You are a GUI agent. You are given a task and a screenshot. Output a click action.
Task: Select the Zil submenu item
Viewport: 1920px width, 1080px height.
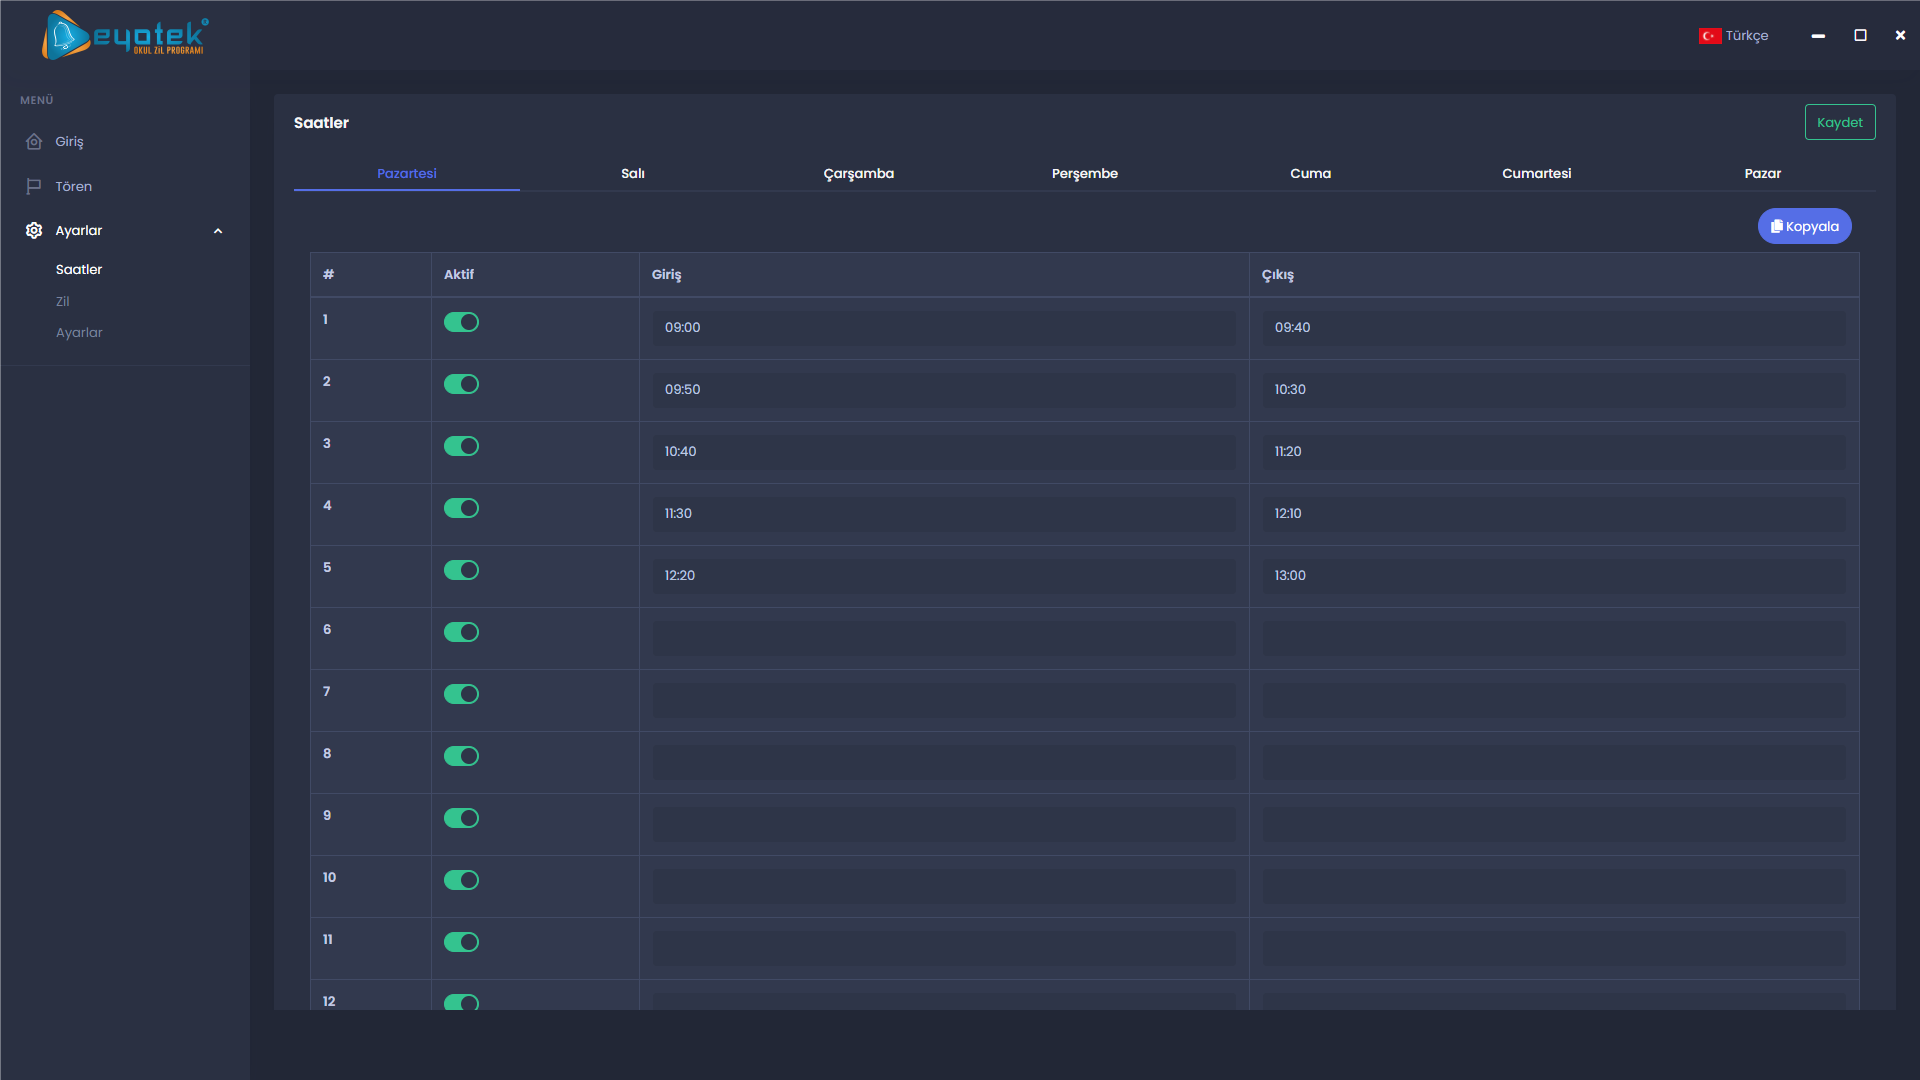click(62, 301)
